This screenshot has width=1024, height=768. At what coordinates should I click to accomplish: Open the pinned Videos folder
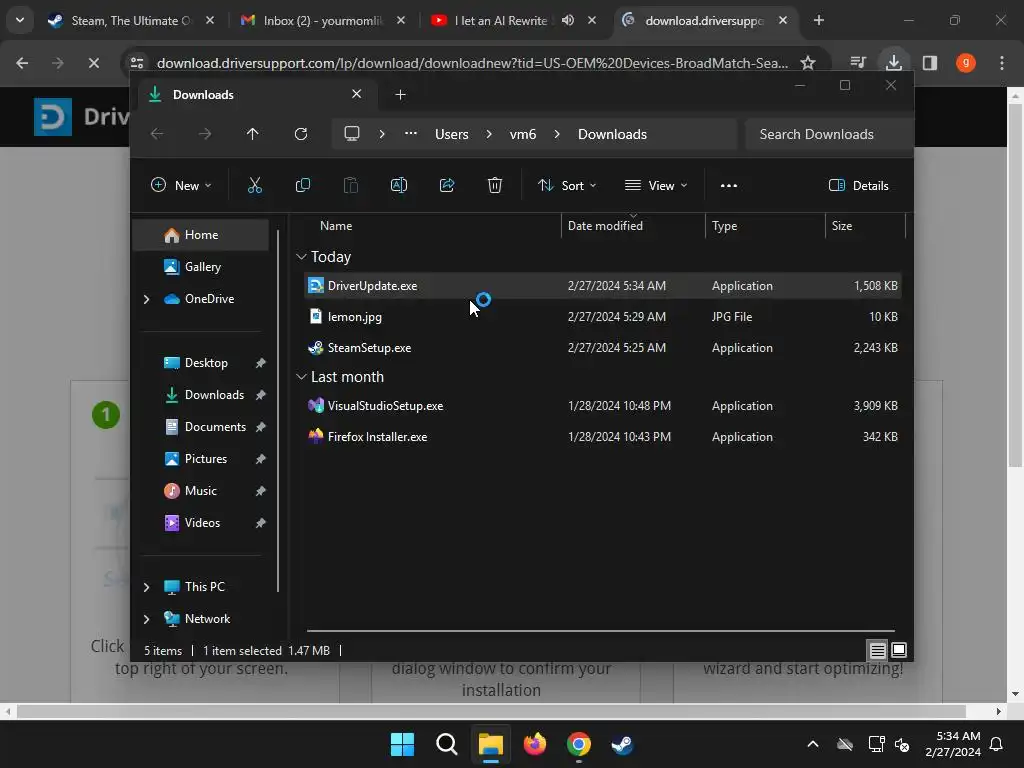[200, 523]
